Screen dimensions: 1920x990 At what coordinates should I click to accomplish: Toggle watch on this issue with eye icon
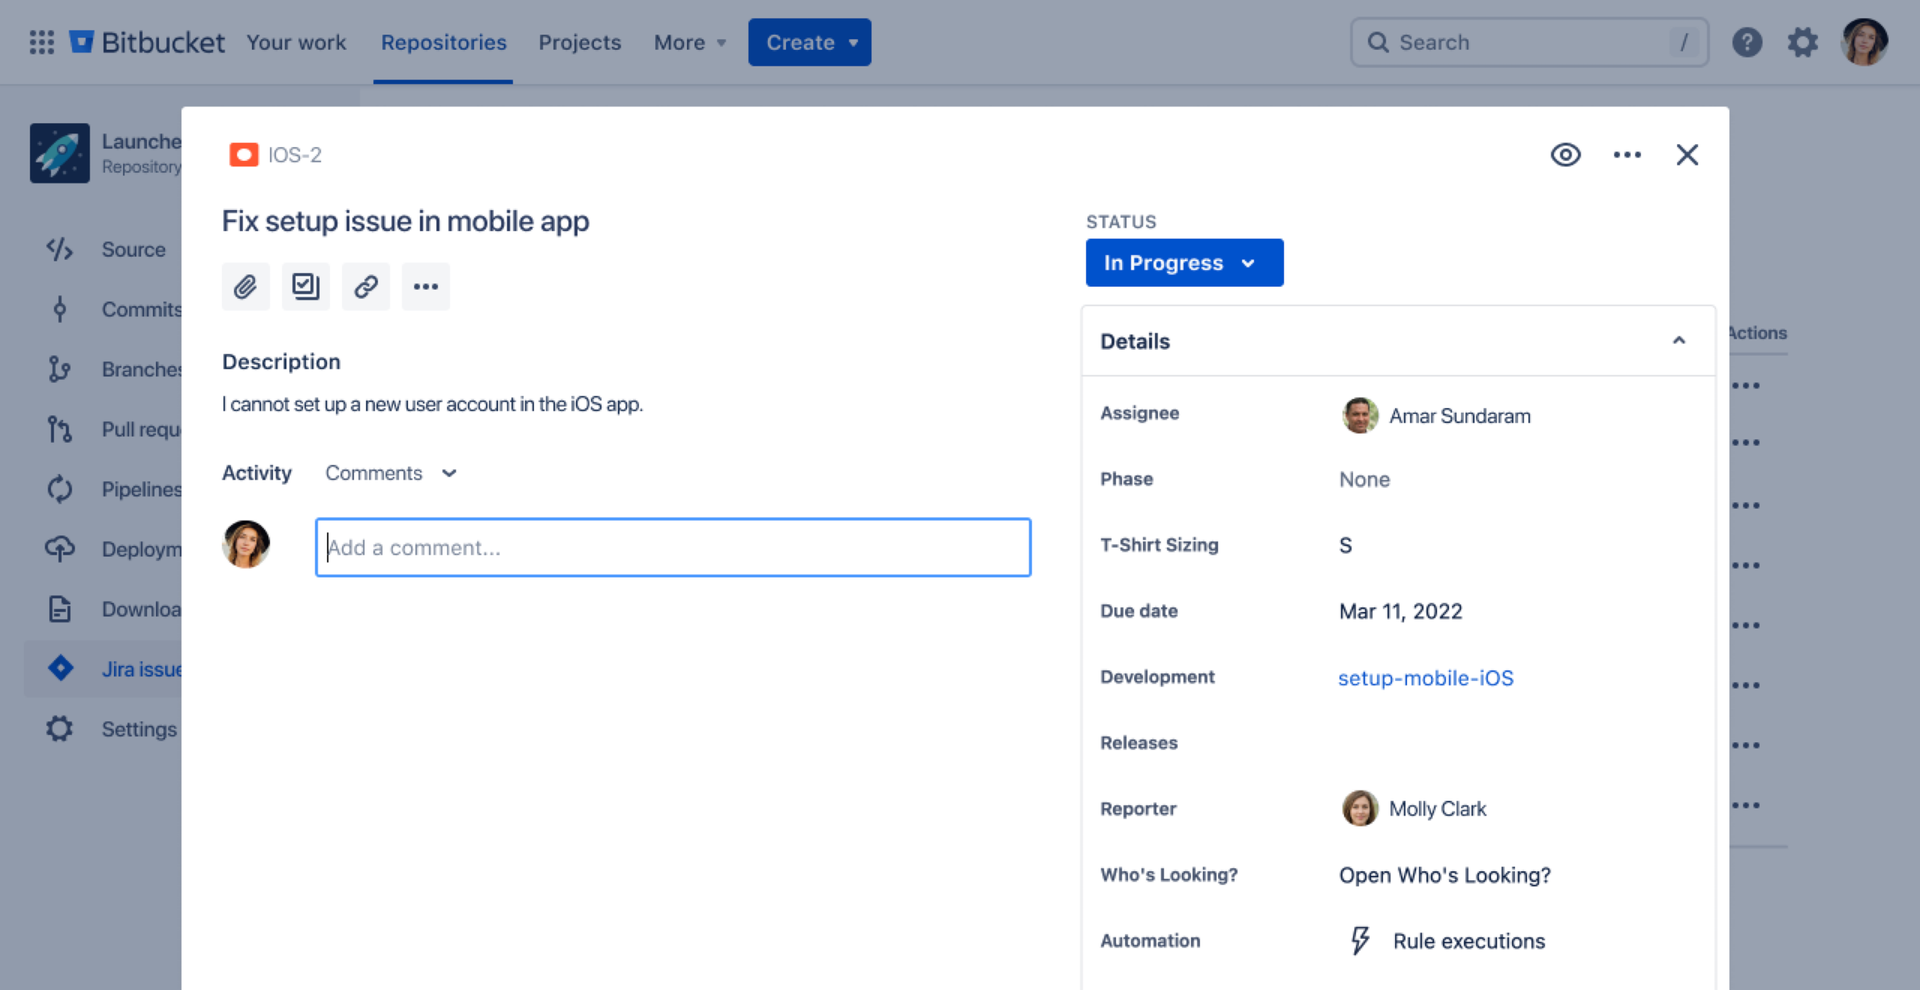1565,155
